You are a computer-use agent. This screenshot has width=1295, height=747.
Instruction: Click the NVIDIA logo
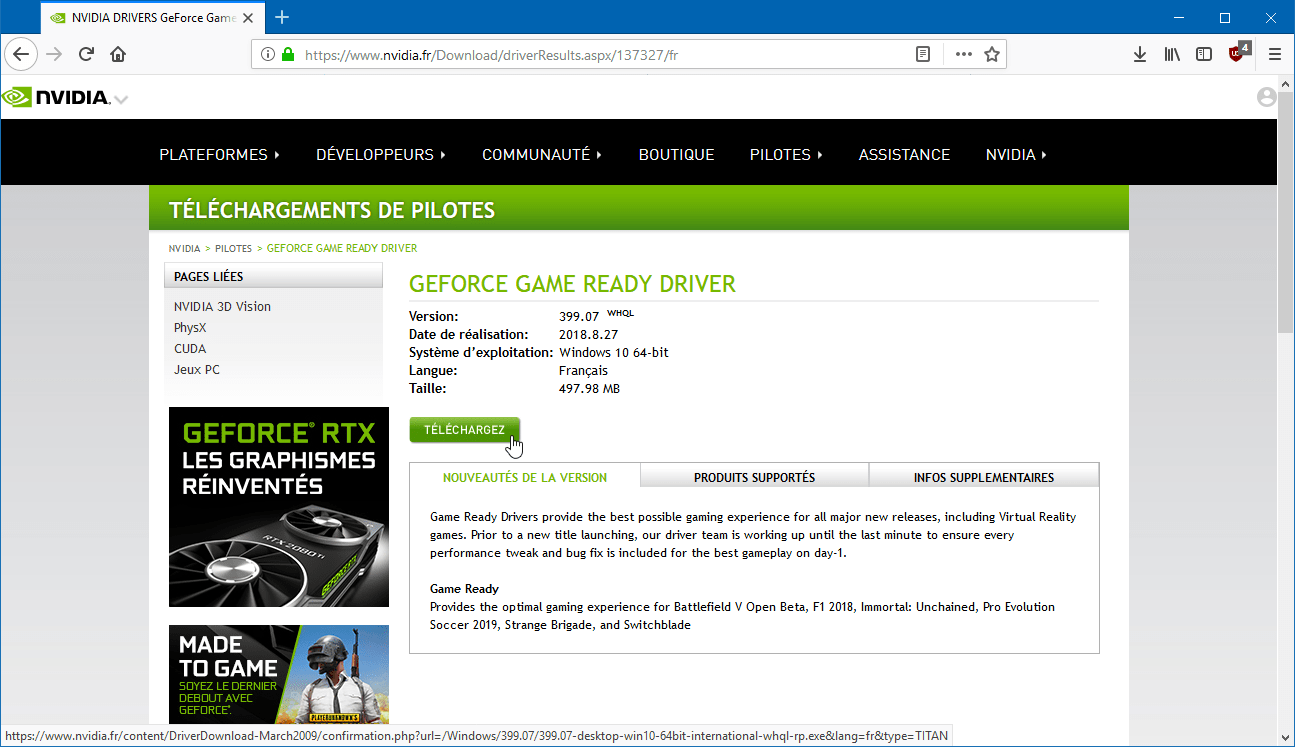[x=56, y=97]
